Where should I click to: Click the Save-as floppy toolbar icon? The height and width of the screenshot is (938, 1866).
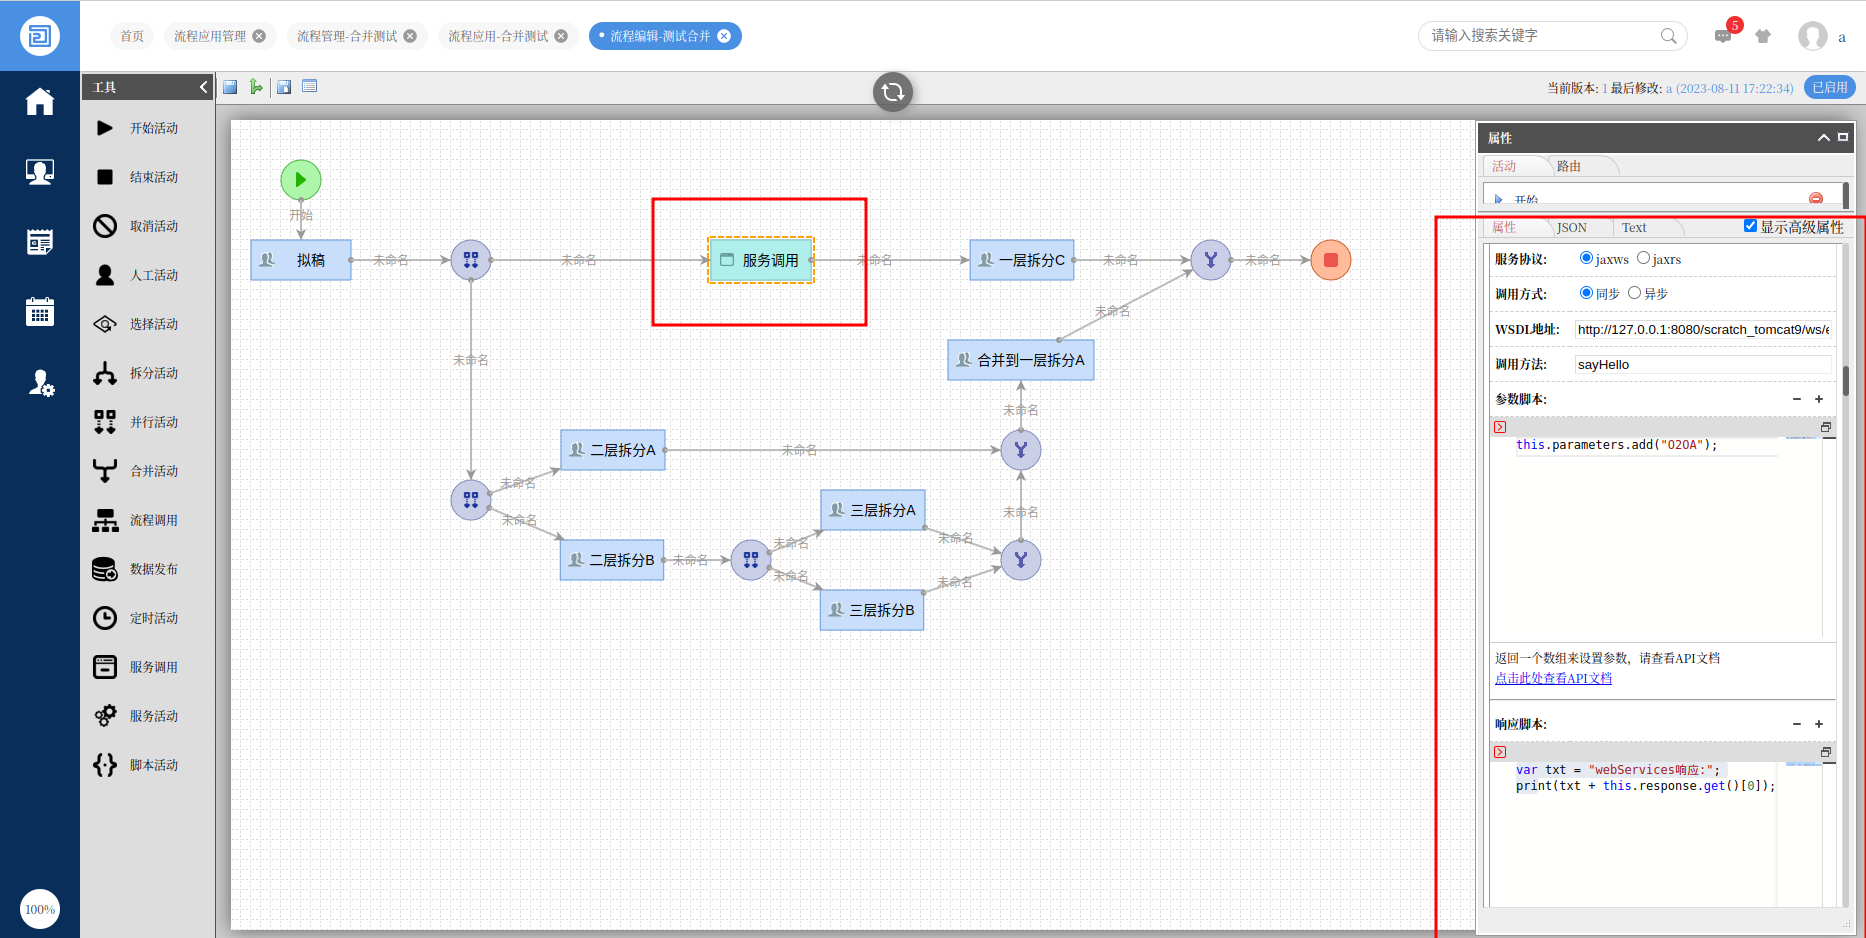(284, 87)
